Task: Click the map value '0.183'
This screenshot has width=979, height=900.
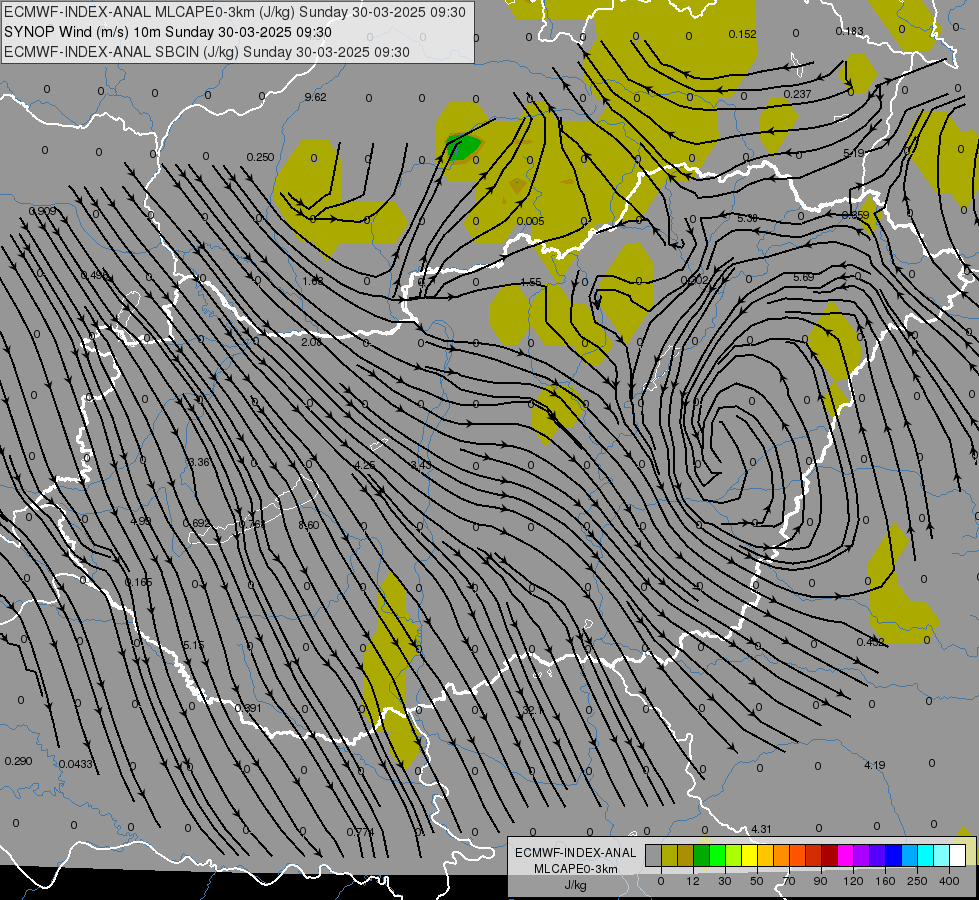Action: point(849,31)
